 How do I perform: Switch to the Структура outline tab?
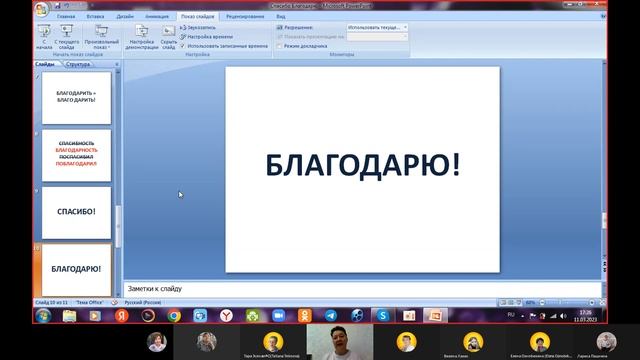pyautogui.click(x=78, y=64)
